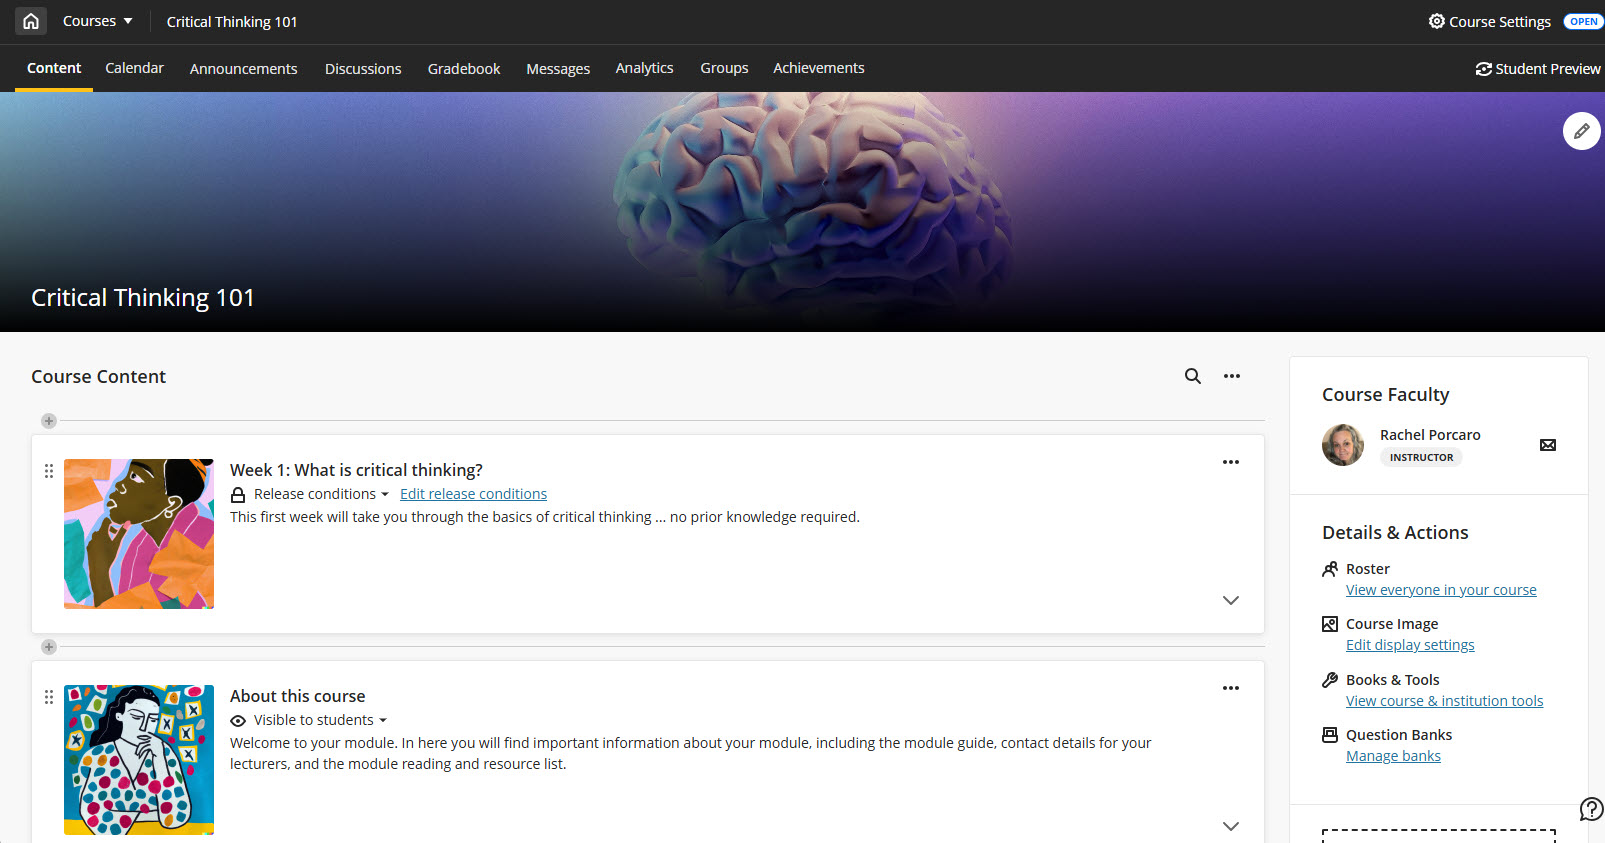
Task: Edit course banner with pencil icon
Action: [x=1582, y=131]
